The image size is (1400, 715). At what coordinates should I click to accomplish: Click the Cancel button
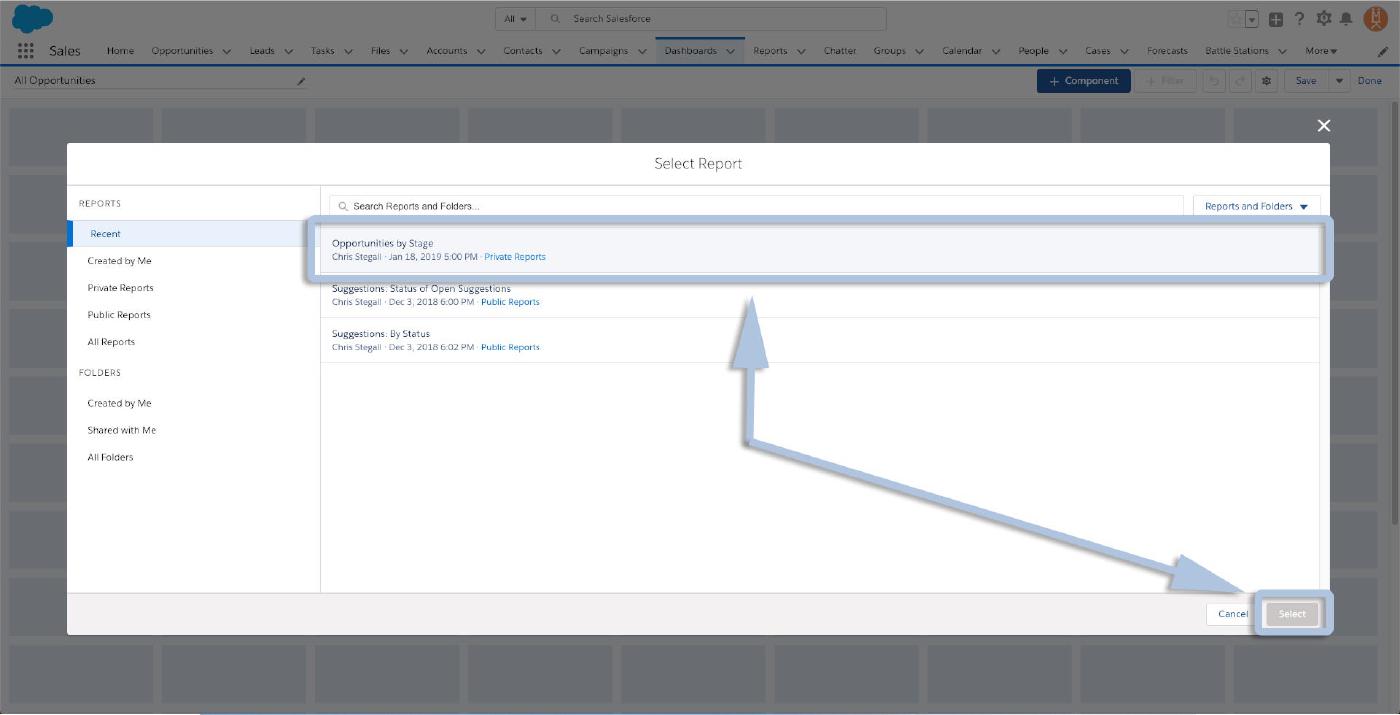pos(1232,614)
